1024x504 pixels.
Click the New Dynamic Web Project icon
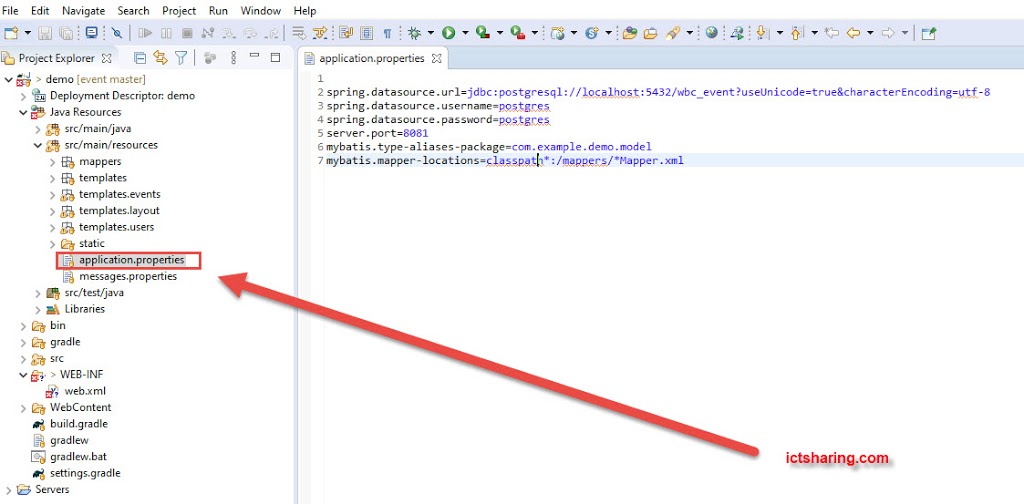557,33
